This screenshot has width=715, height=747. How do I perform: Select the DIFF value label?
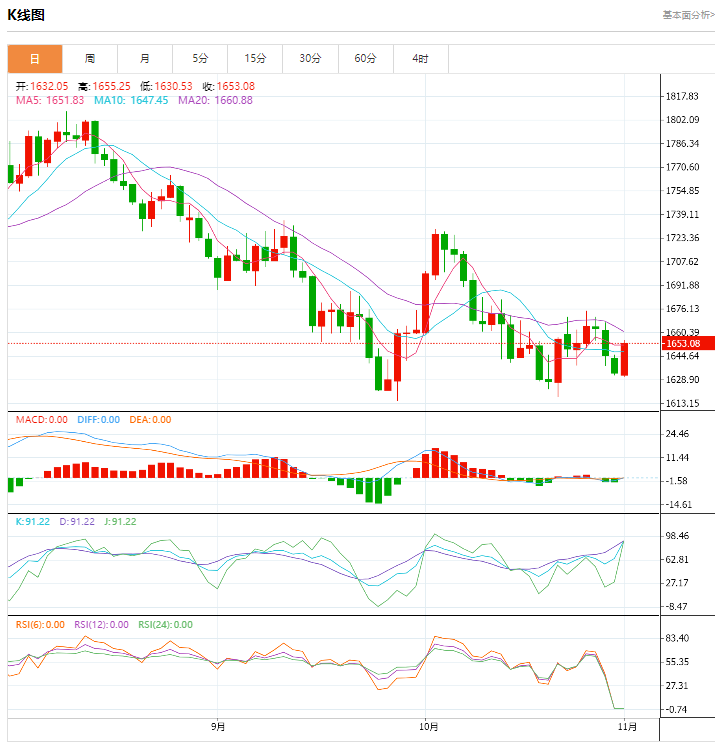coord(98,420)
